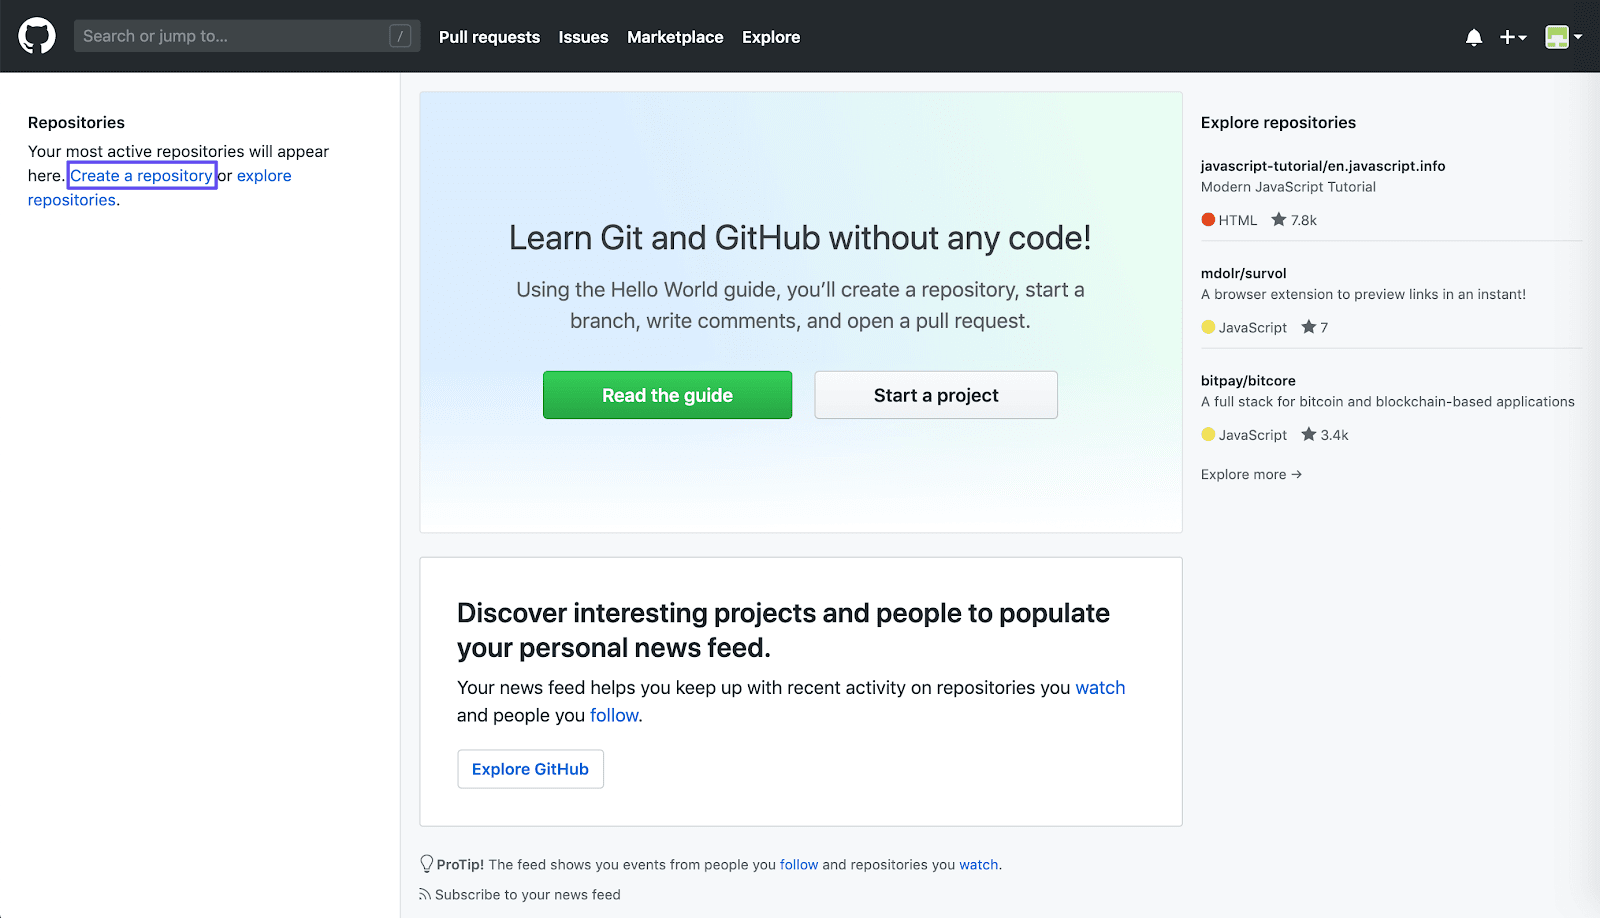Click the slash shortcut icon in search bar

pyautogui.click(x=400, y=35)
